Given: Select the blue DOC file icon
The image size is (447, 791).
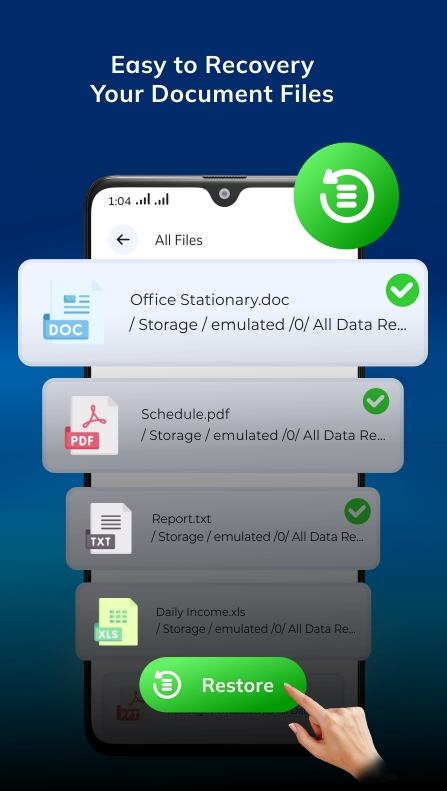Looking at the screenshot, I should (74, 312).
